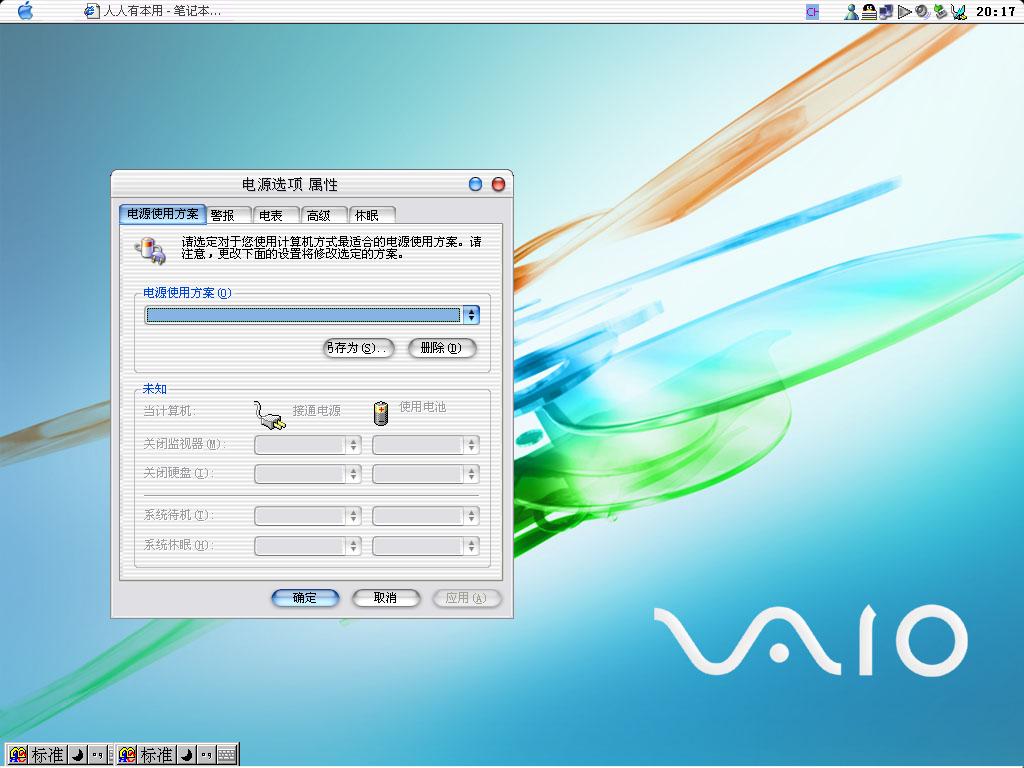This screenshot has height=768, width=1024.
Task: Click the 关闭监视器(M): label
Action: click(x=184, y=445)
